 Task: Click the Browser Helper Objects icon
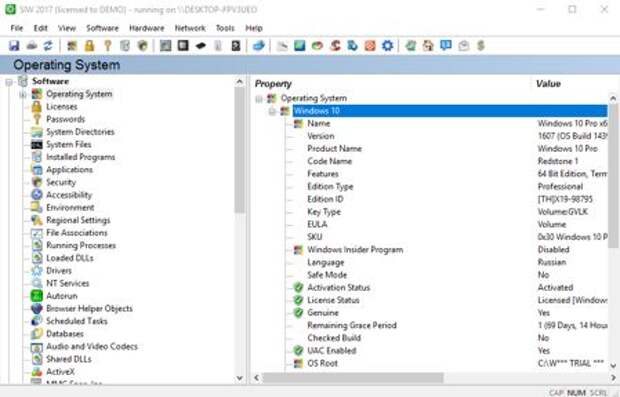37,308
